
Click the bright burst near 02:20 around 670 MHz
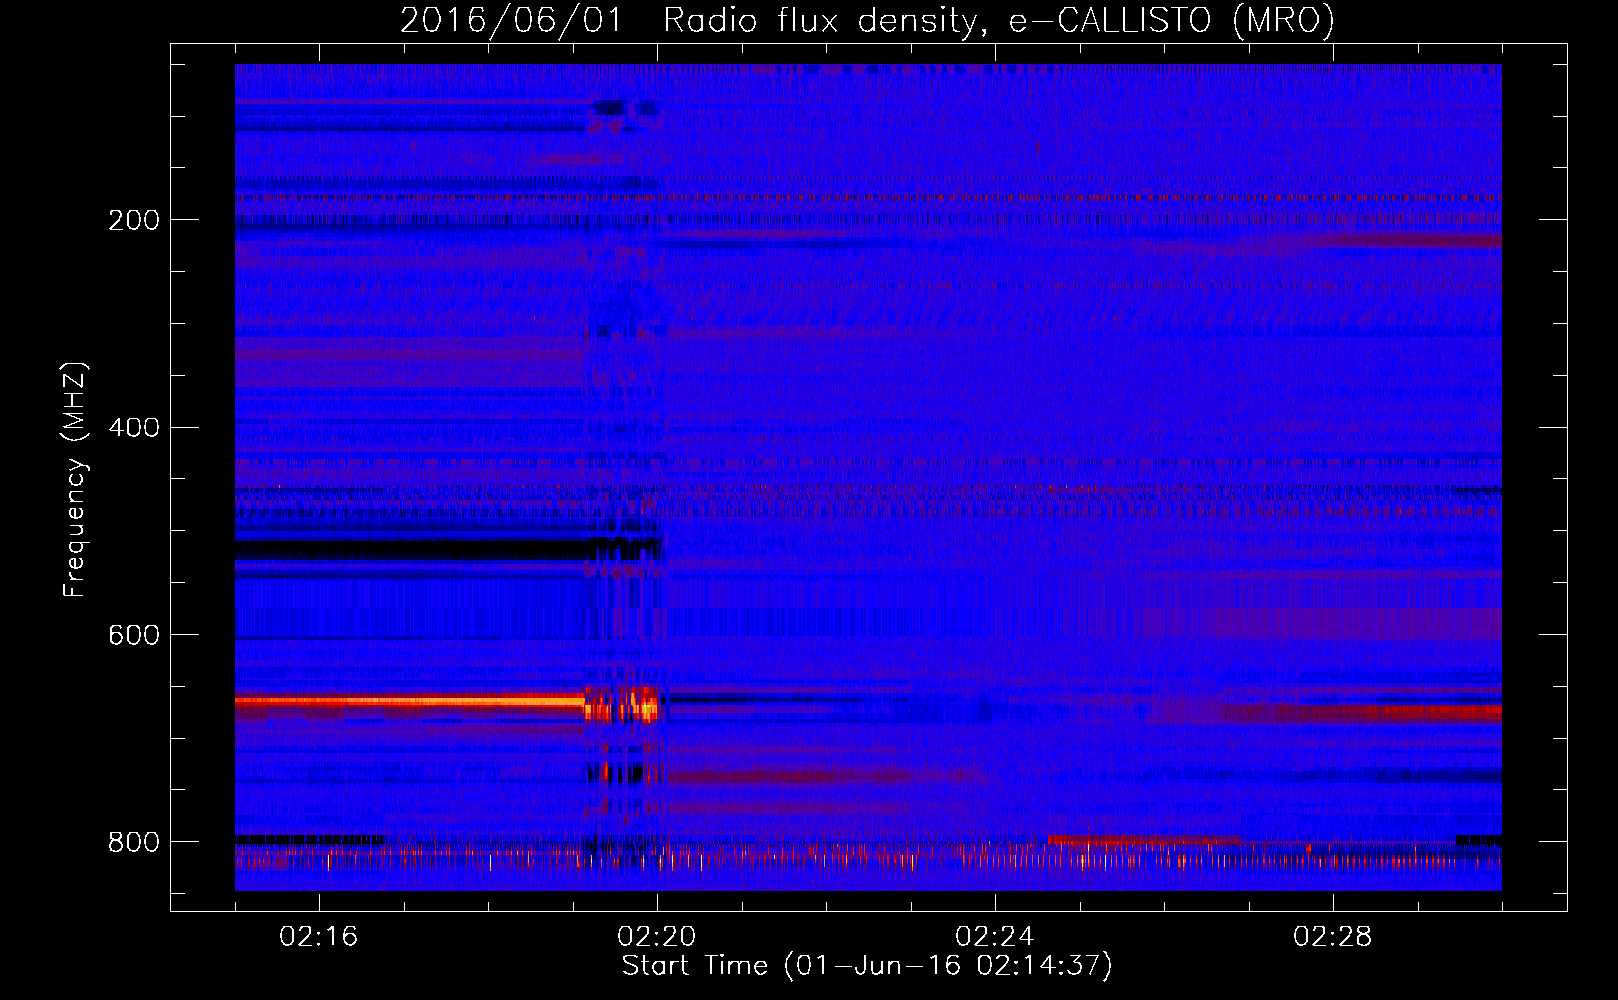click(x=622, y=704)
